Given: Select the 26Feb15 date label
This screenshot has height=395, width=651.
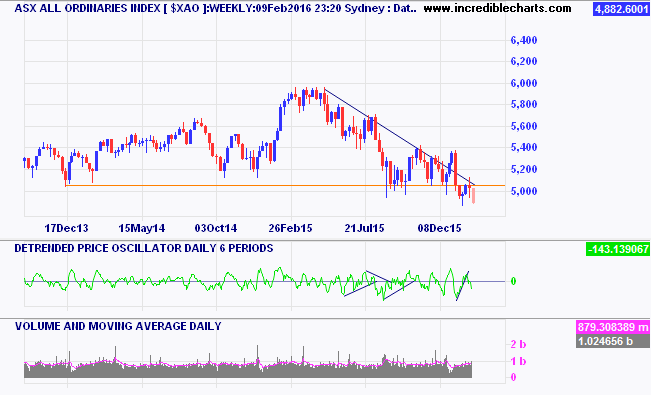Looking at the screenshot, I should pos(290,228).
